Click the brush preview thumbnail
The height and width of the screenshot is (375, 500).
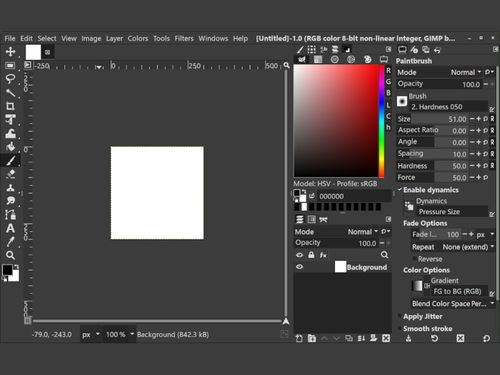pyautogui.click(x=402, y=101)
